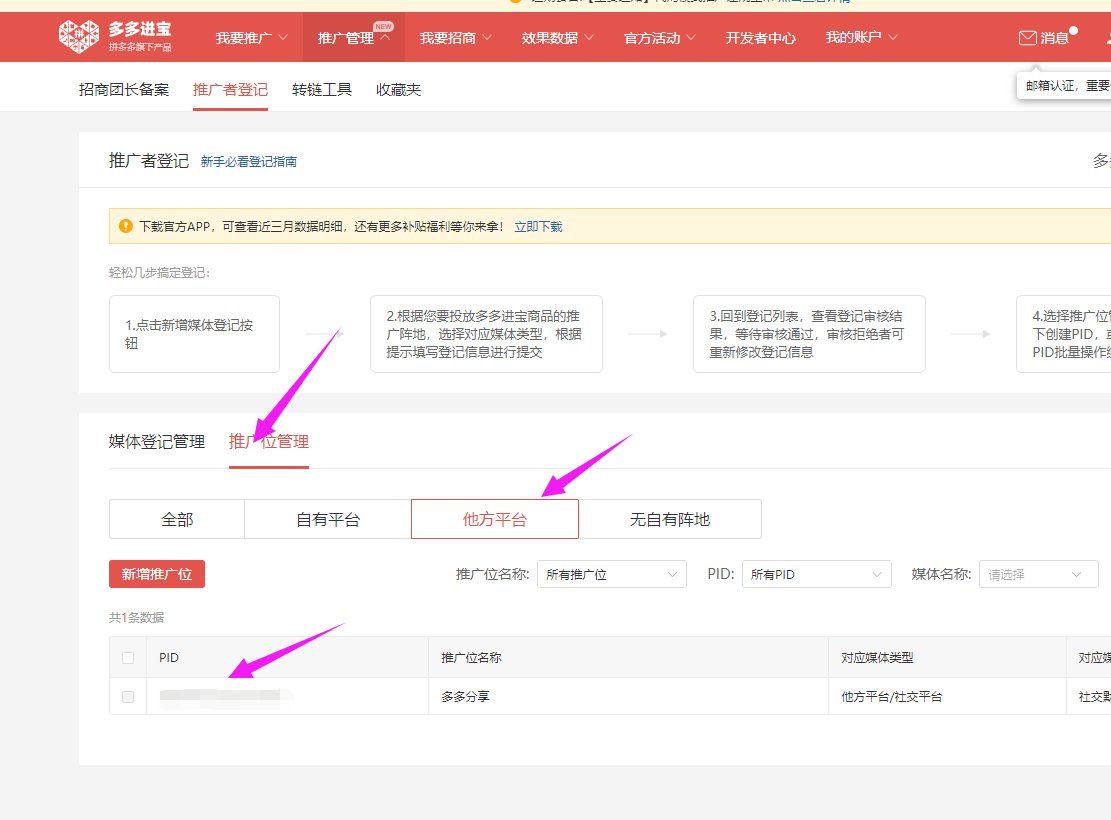Open the PID dropdown showing 所有PID
Screen dimensions: 1111x820
click(x=816, y=574)
